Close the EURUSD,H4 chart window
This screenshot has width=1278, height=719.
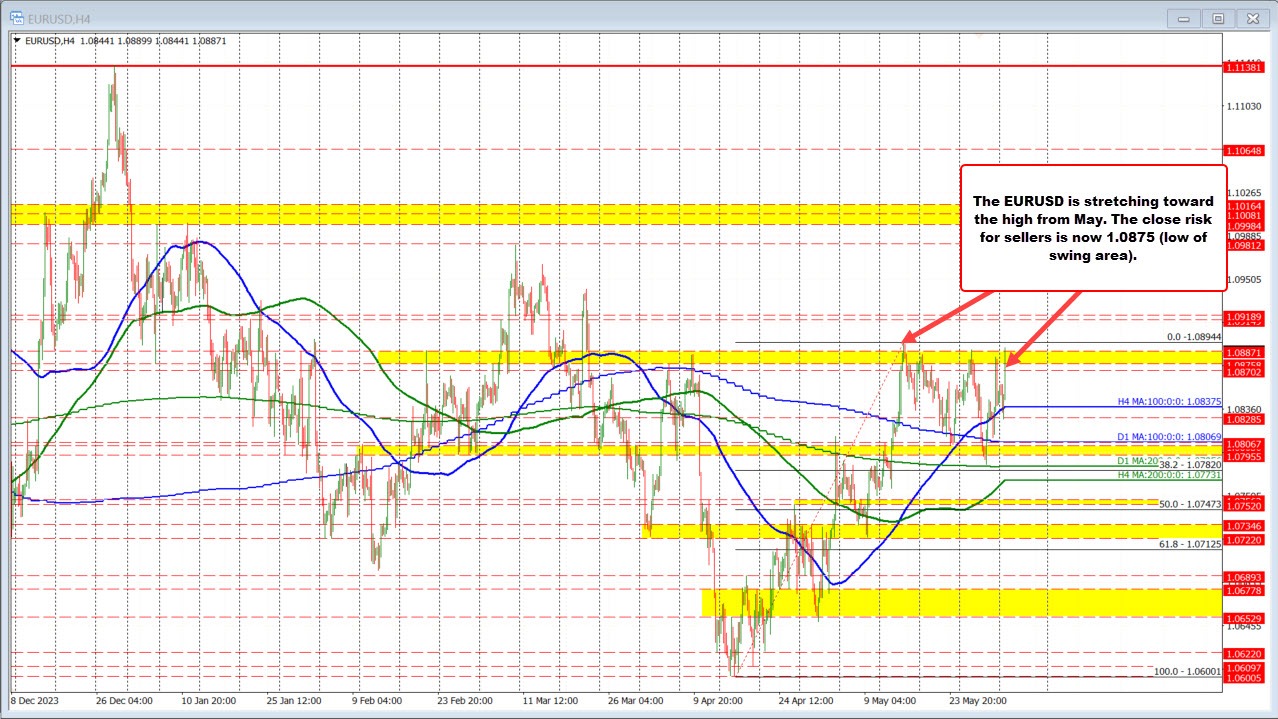click(1252, 17)
